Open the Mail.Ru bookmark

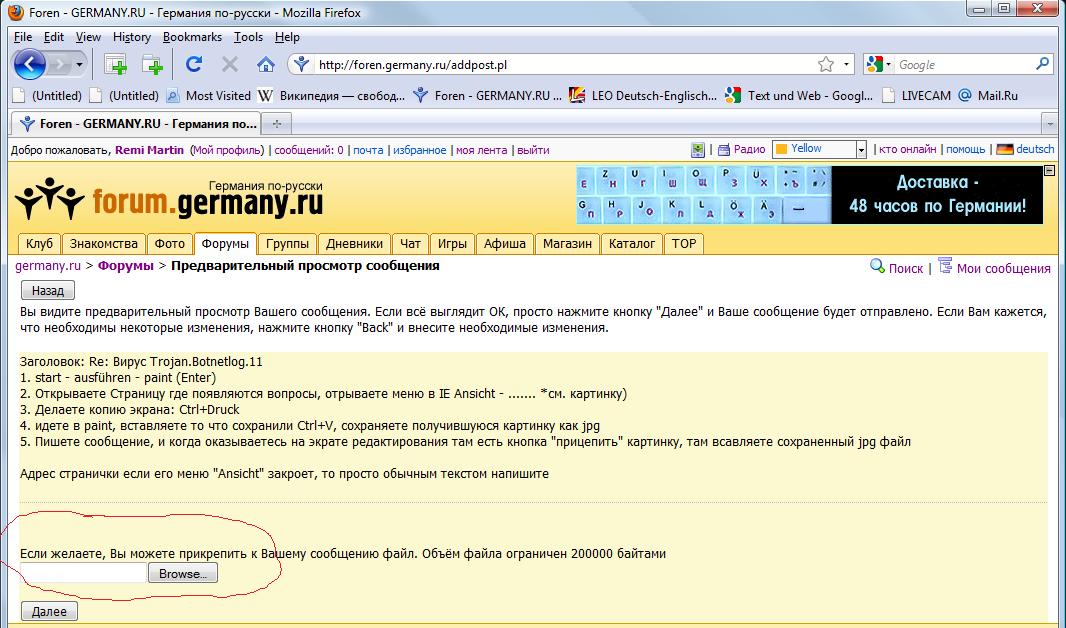point(988,96)
